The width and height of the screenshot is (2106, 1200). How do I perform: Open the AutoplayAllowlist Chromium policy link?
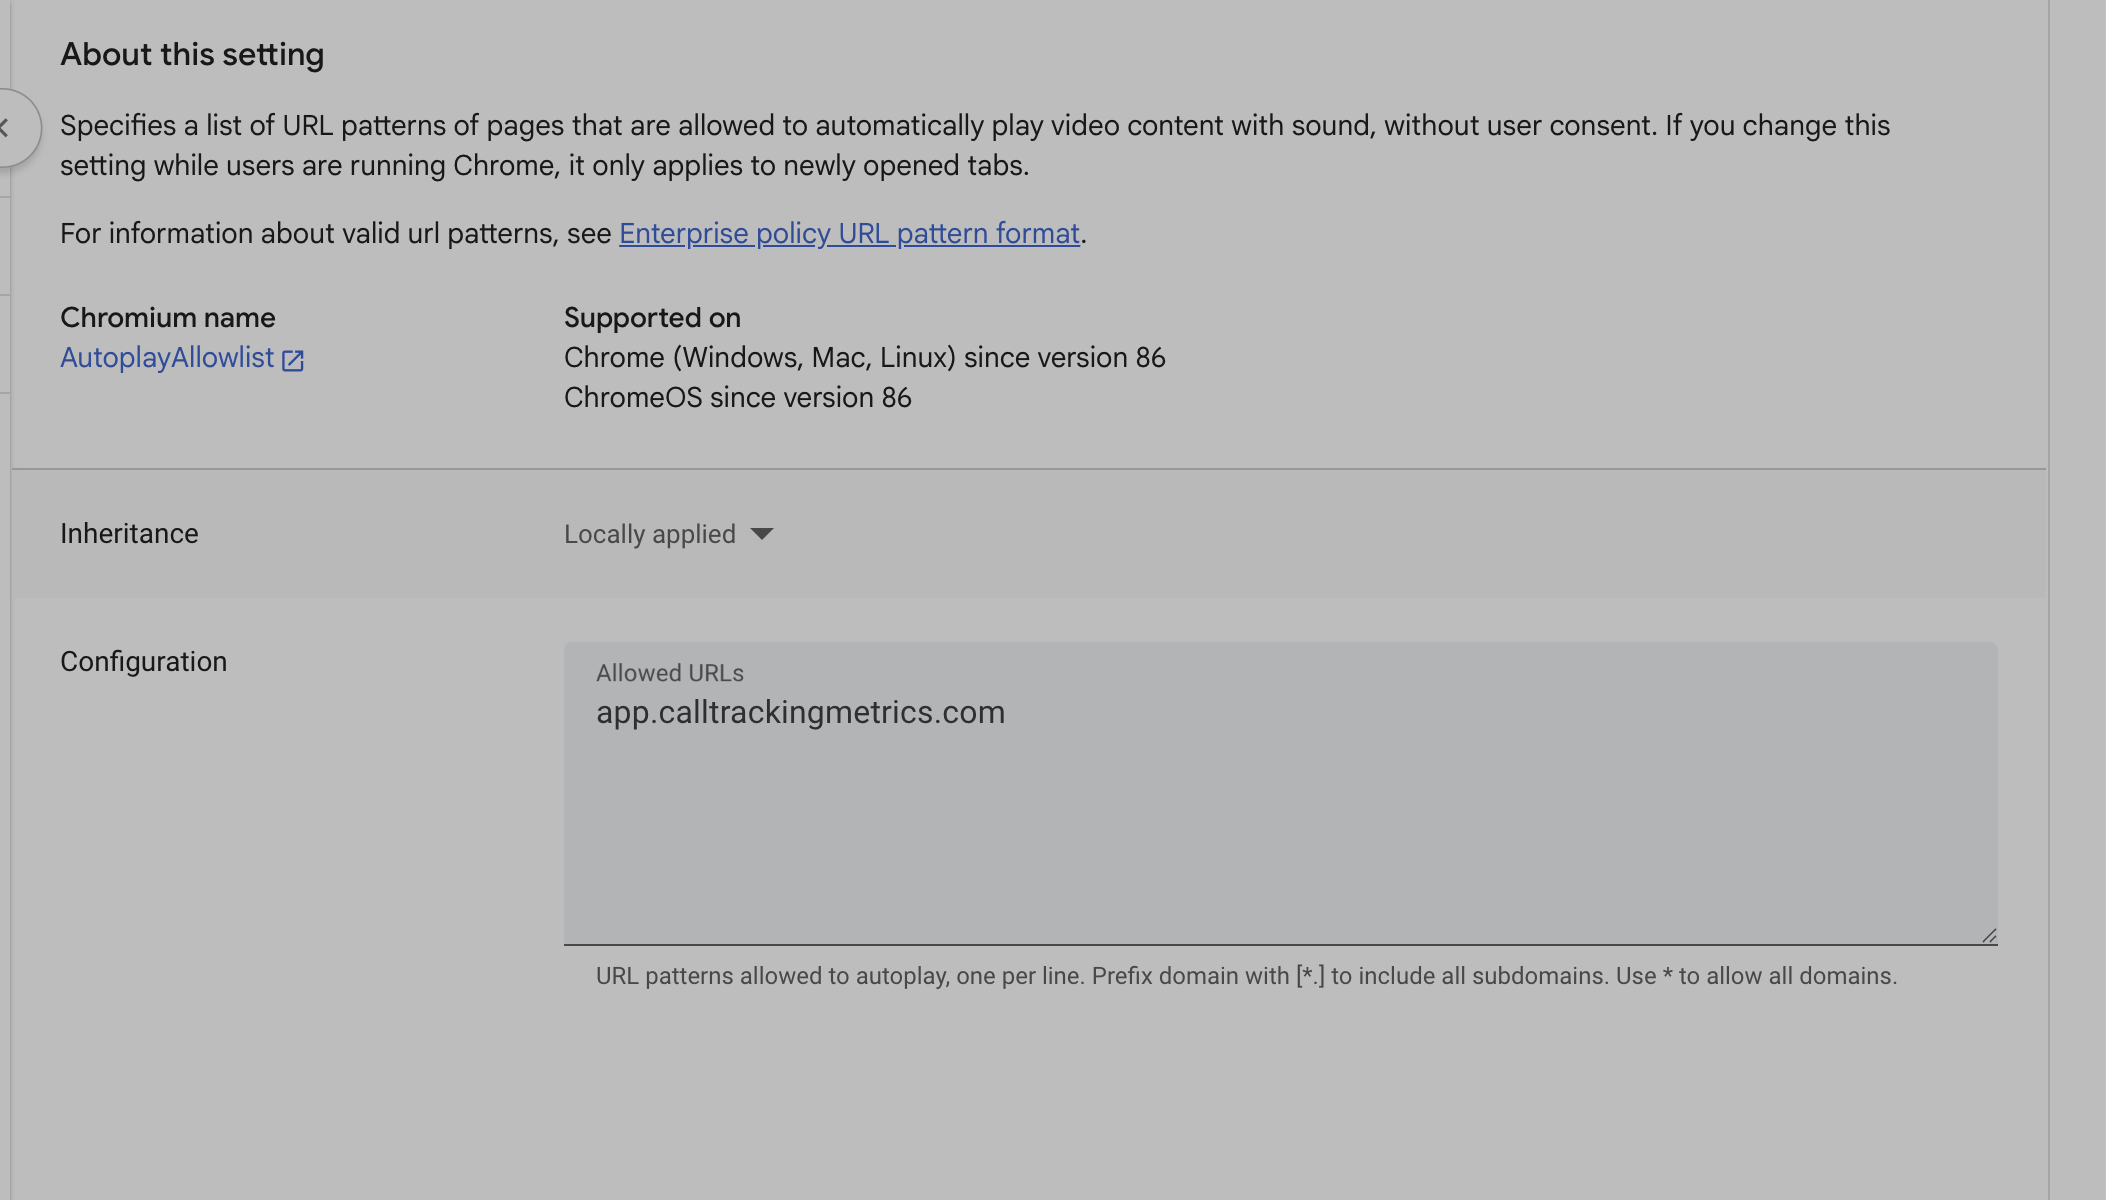[167, 358]
